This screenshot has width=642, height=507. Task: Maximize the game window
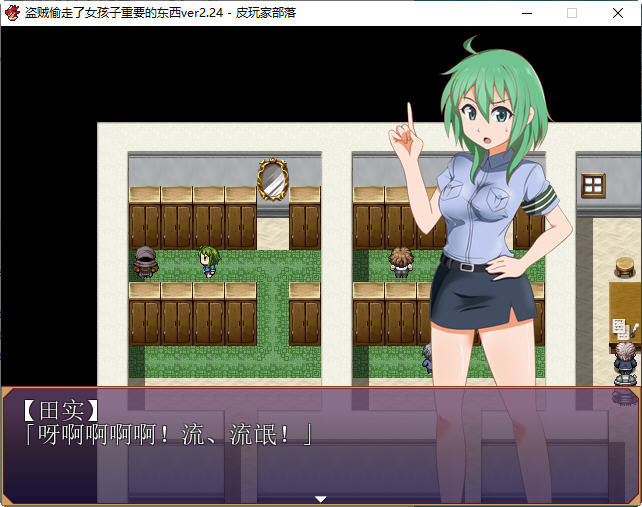pos(572,13)
